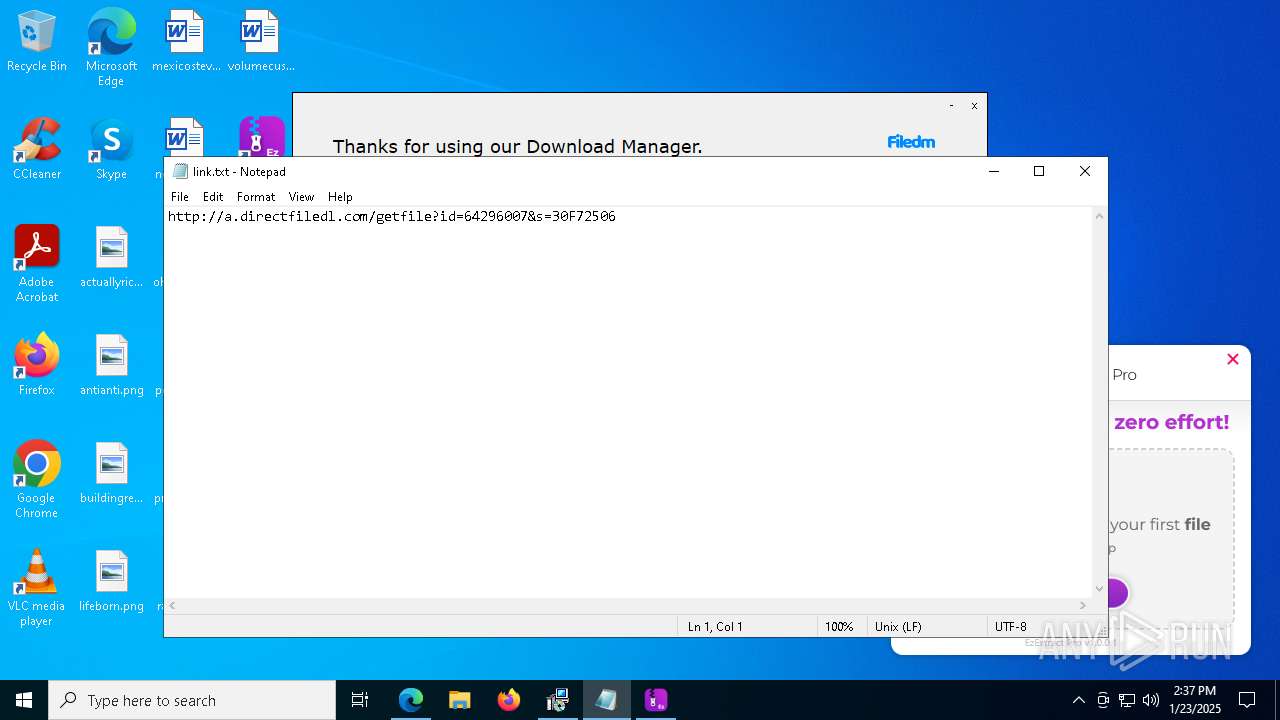Image resolution: width=1280 pixels, height=720 pixels.
Task: Minimize the link.txt Notepad window
Action: click(994, 171)
